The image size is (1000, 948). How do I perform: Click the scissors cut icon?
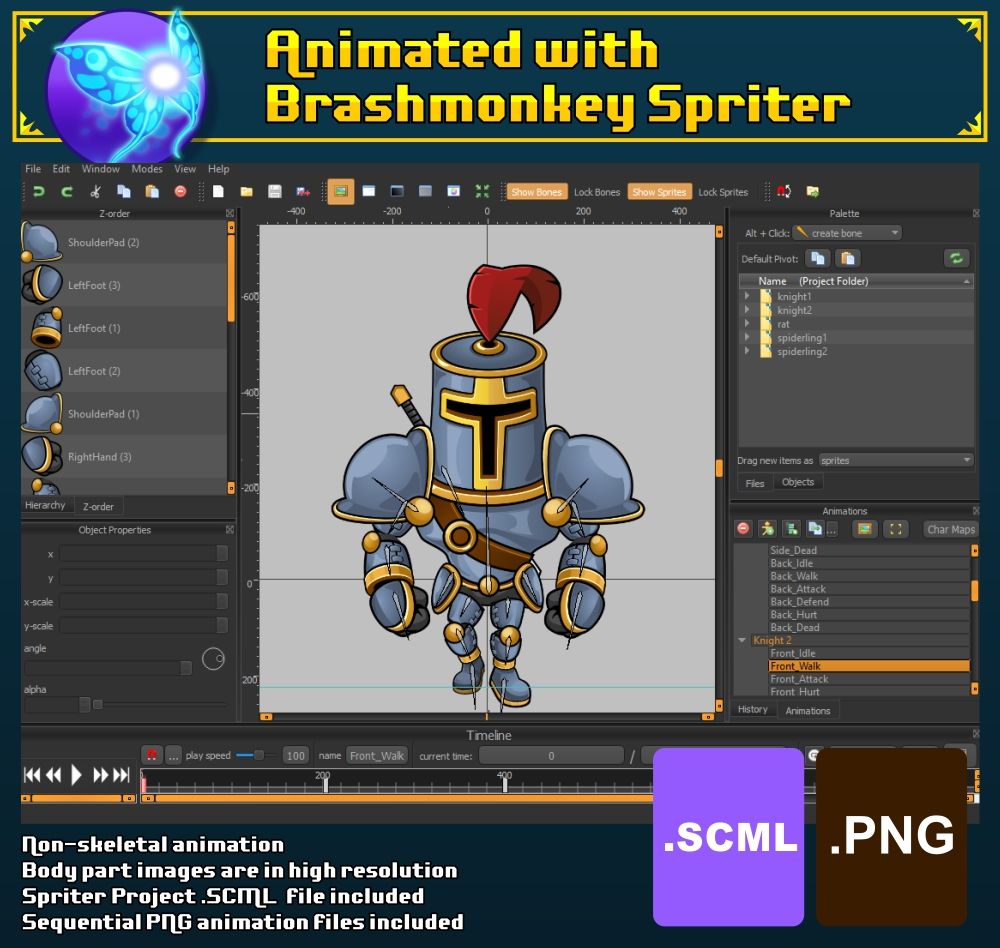(95, 192)
